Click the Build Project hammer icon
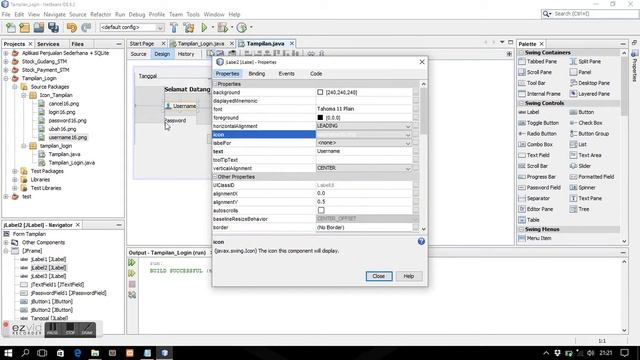The image size is (640, 360). pyautogui.click(x=174, y=27)
